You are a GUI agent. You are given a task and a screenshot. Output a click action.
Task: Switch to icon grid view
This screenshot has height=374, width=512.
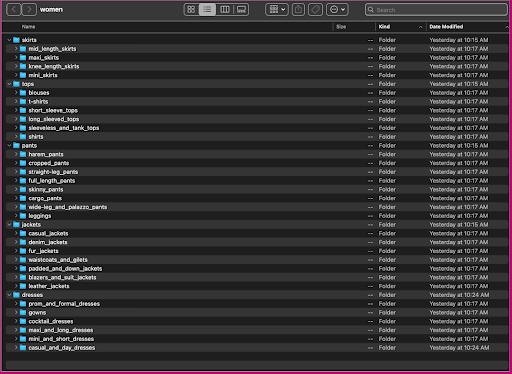point(191,9)
